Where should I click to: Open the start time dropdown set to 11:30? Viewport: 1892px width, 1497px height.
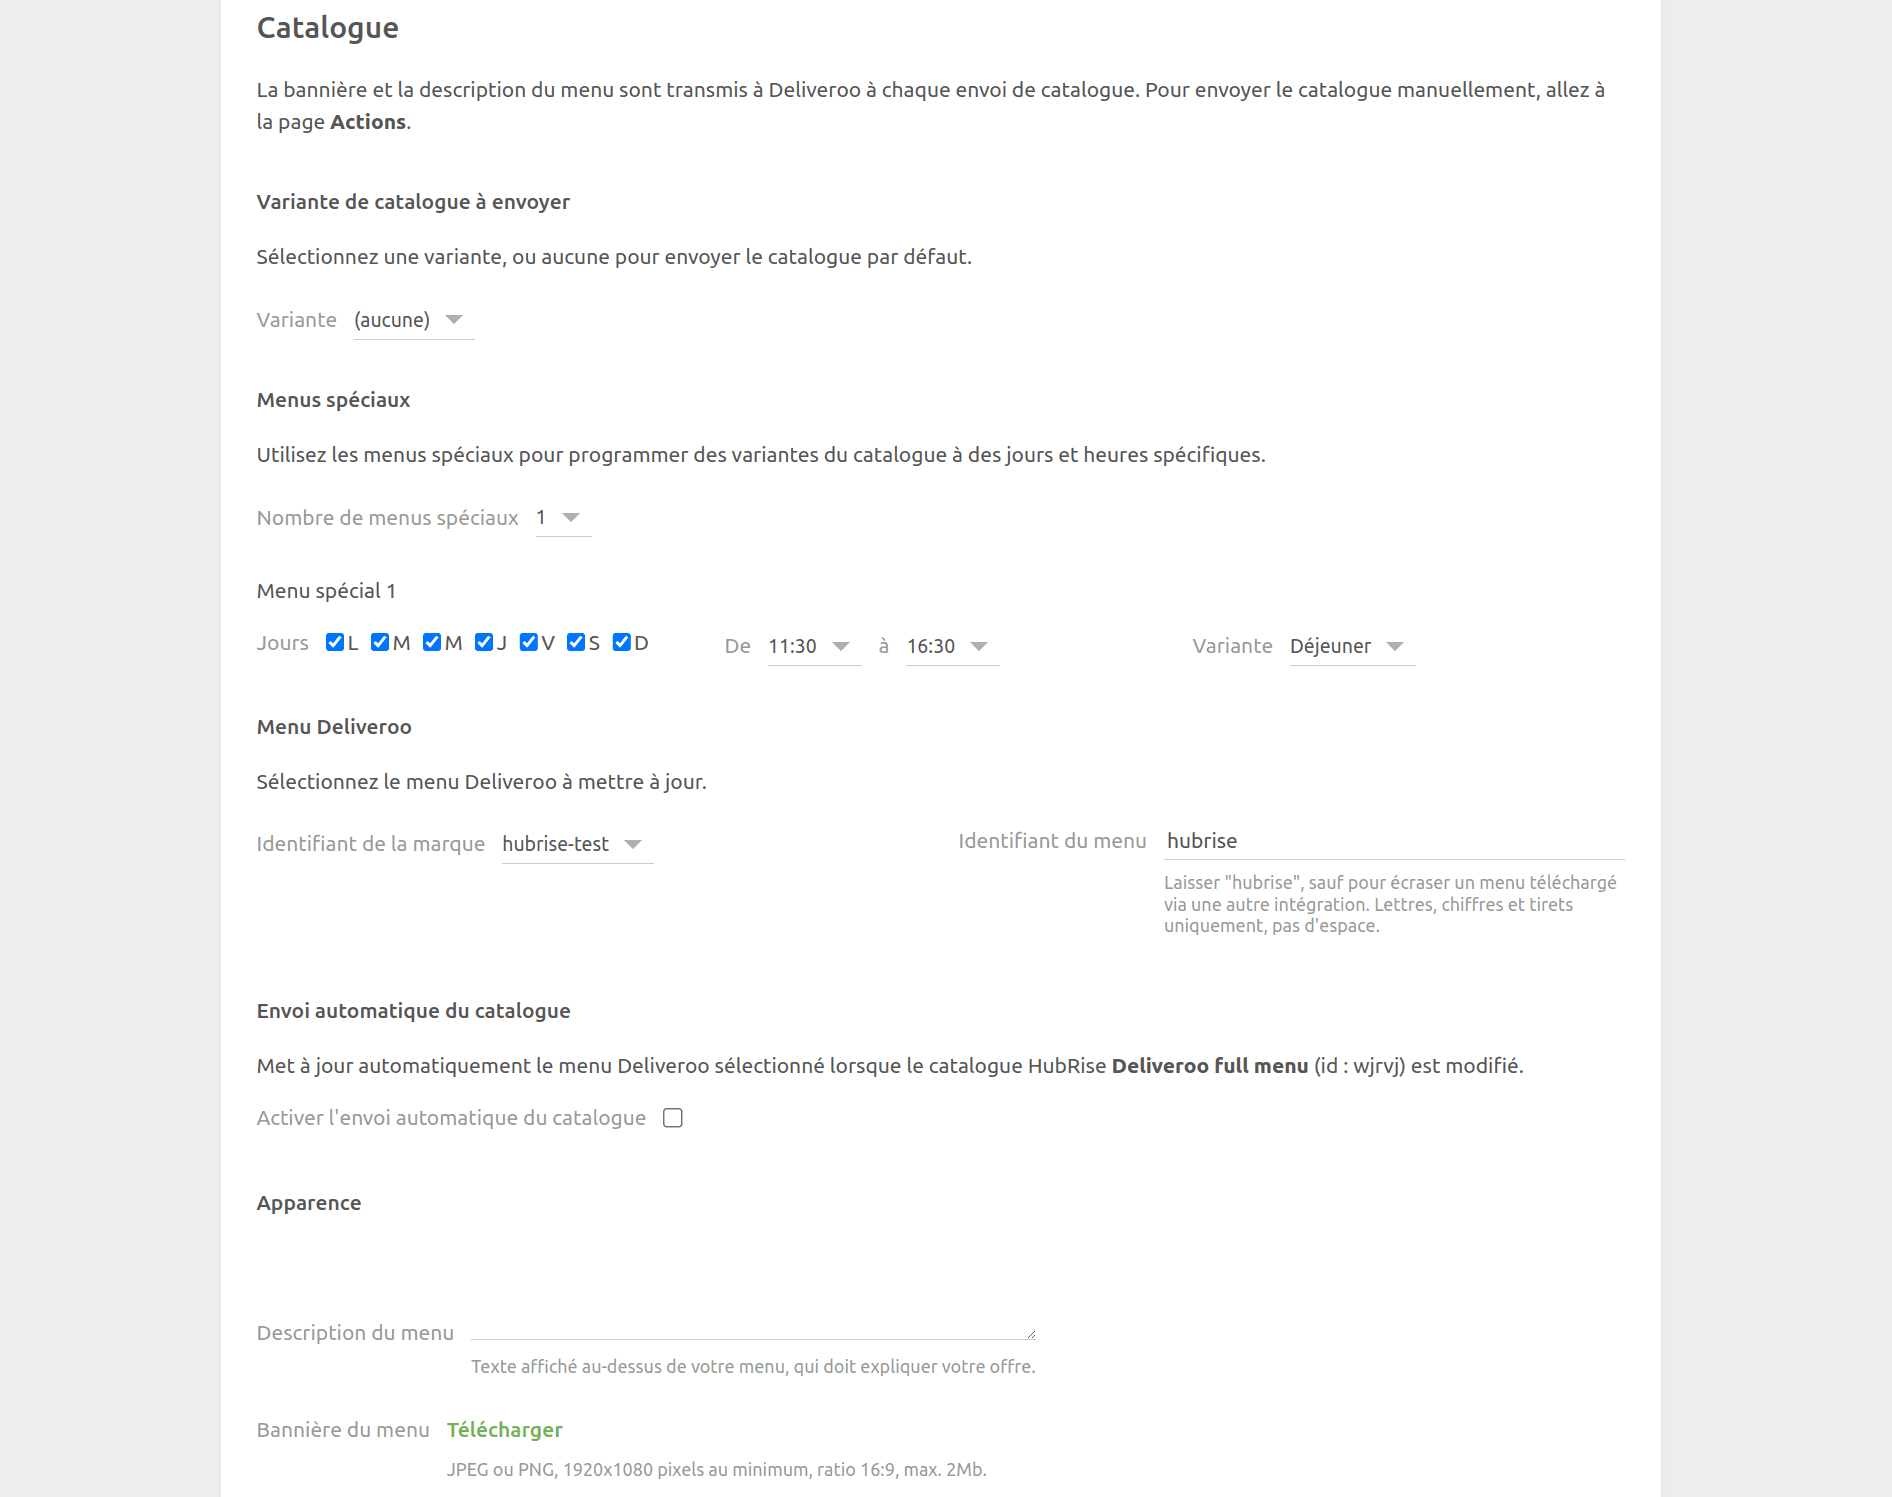pyautogui.click(x=812, y=646)
